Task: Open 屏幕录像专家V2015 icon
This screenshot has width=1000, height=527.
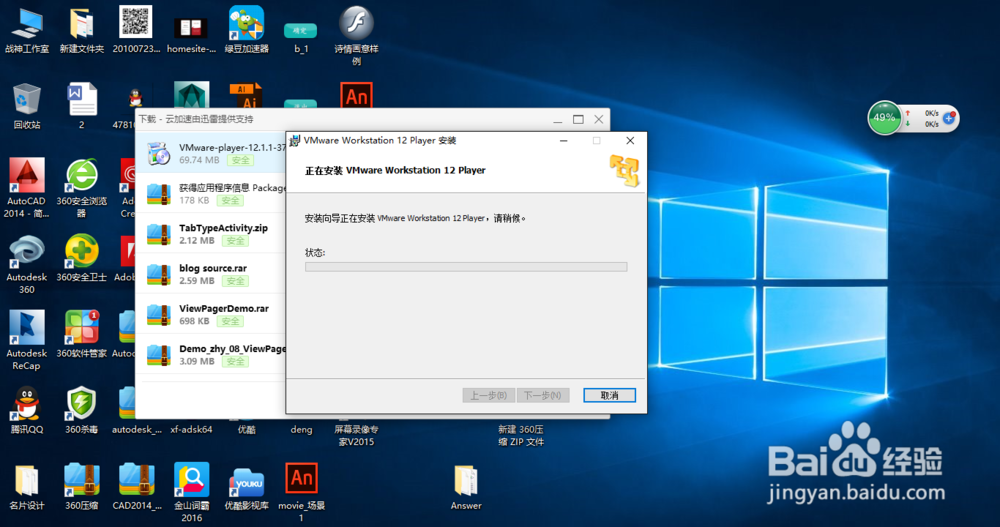Action: coord(356,435)
